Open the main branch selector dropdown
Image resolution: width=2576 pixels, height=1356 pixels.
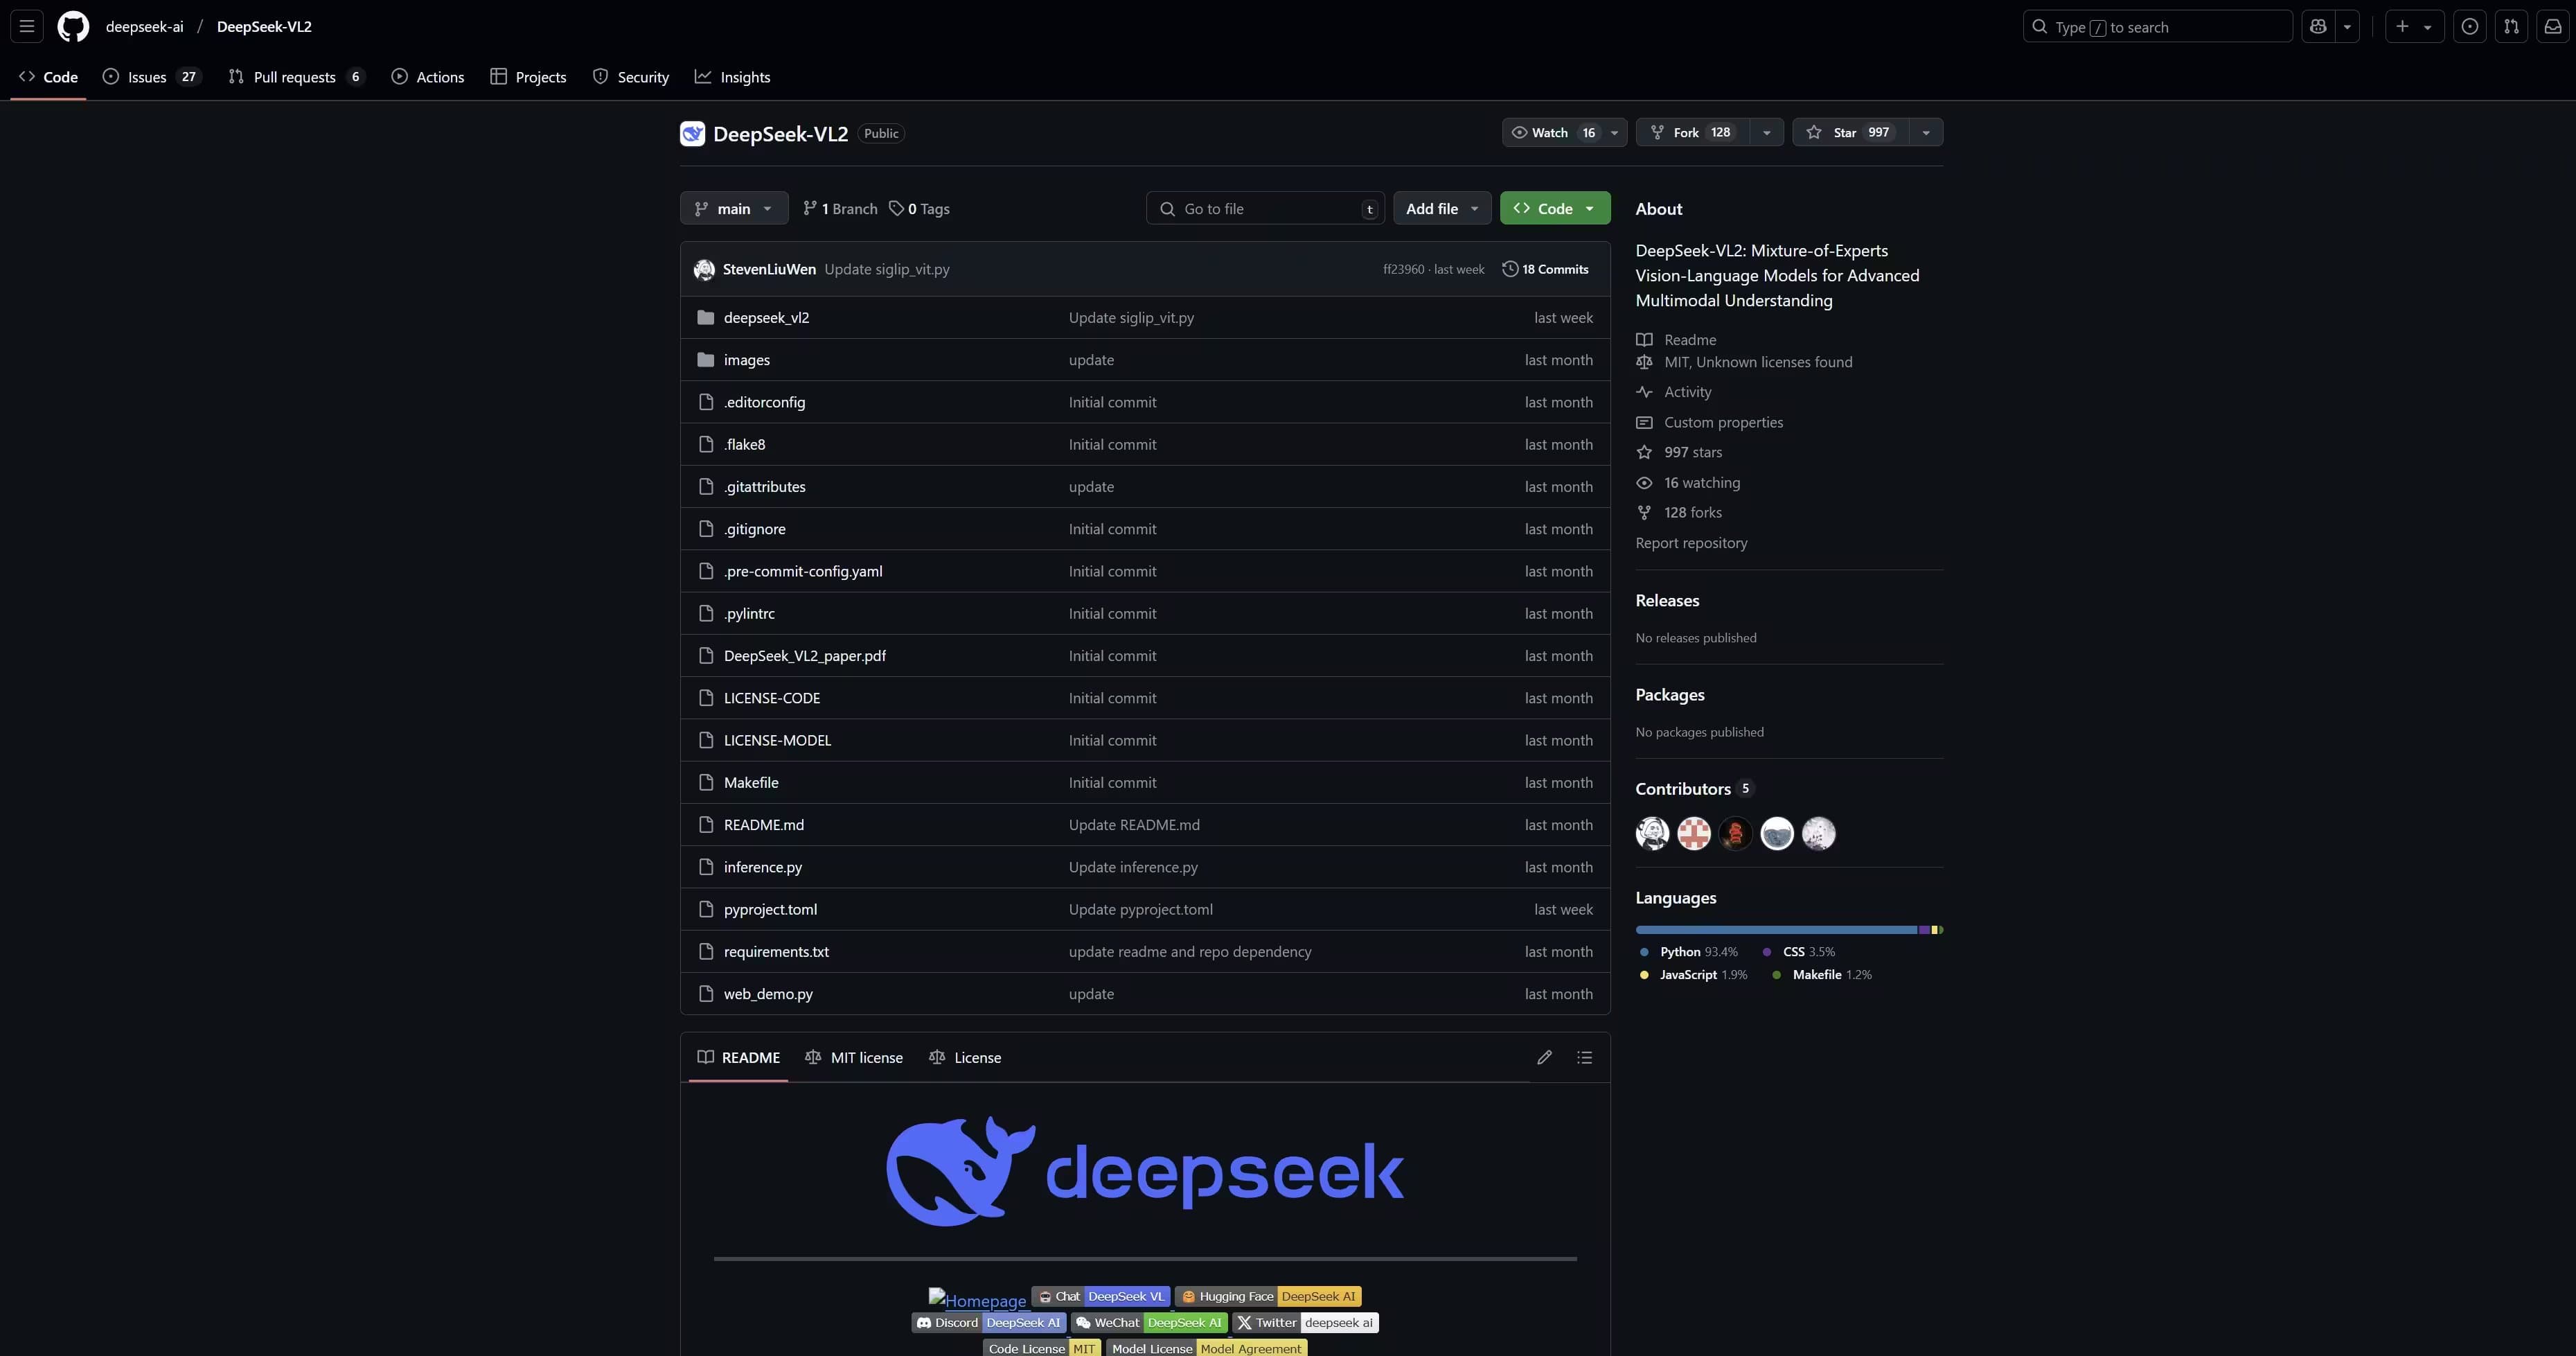[734, 208]
